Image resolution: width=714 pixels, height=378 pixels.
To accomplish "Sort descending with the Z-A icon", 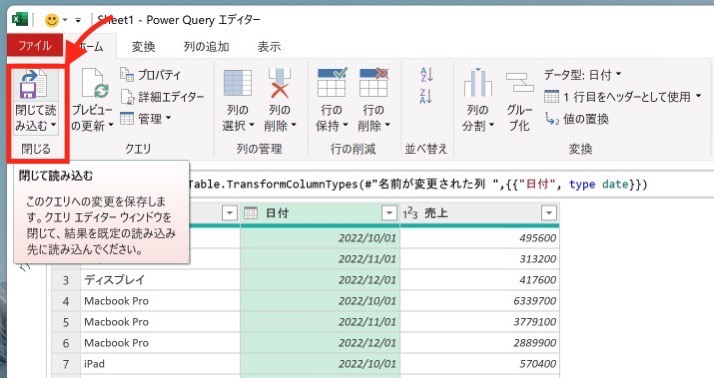I will [x=426, y=96].
